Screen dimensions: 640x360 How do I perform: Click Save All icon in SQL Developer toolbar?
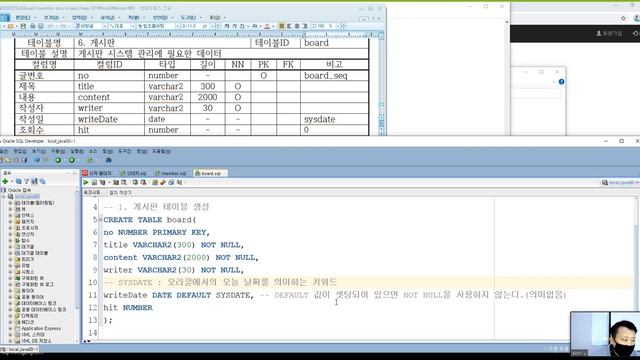pyautogui.click(x=24, y=160)
